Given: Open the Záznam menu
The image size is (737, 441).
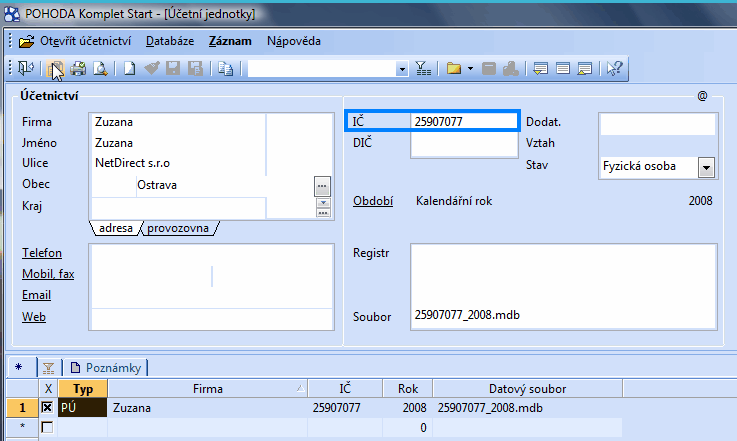Looking at the screenshot, I should [x=230, y=41].
